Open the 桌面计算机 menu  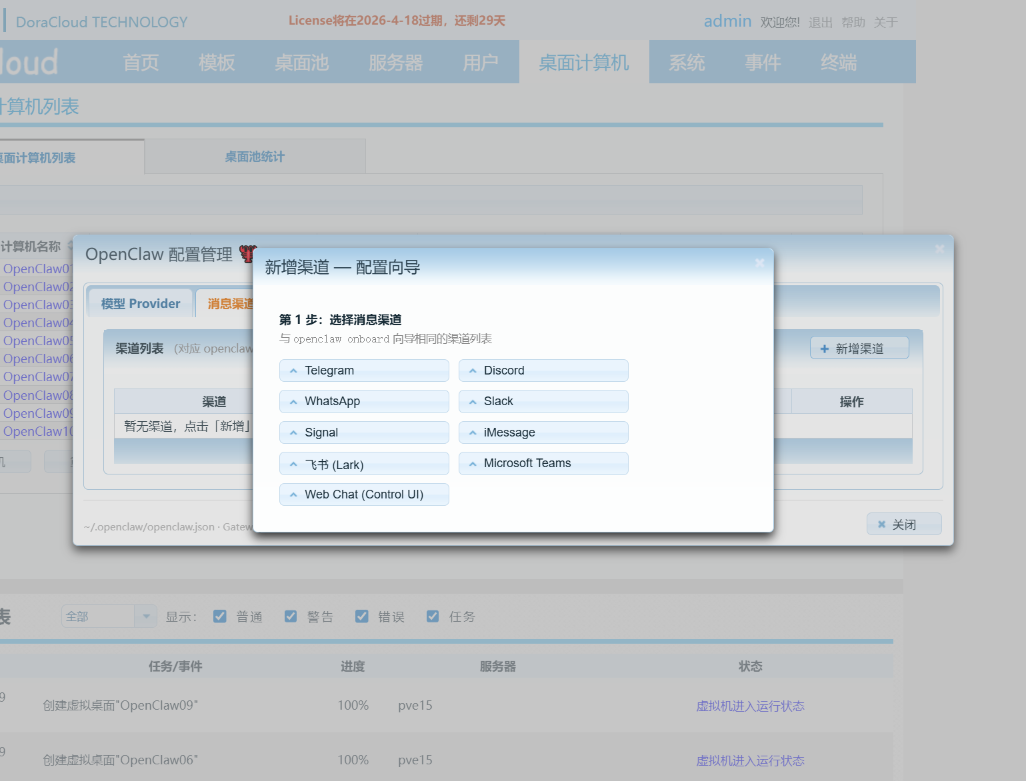(584, 63)
